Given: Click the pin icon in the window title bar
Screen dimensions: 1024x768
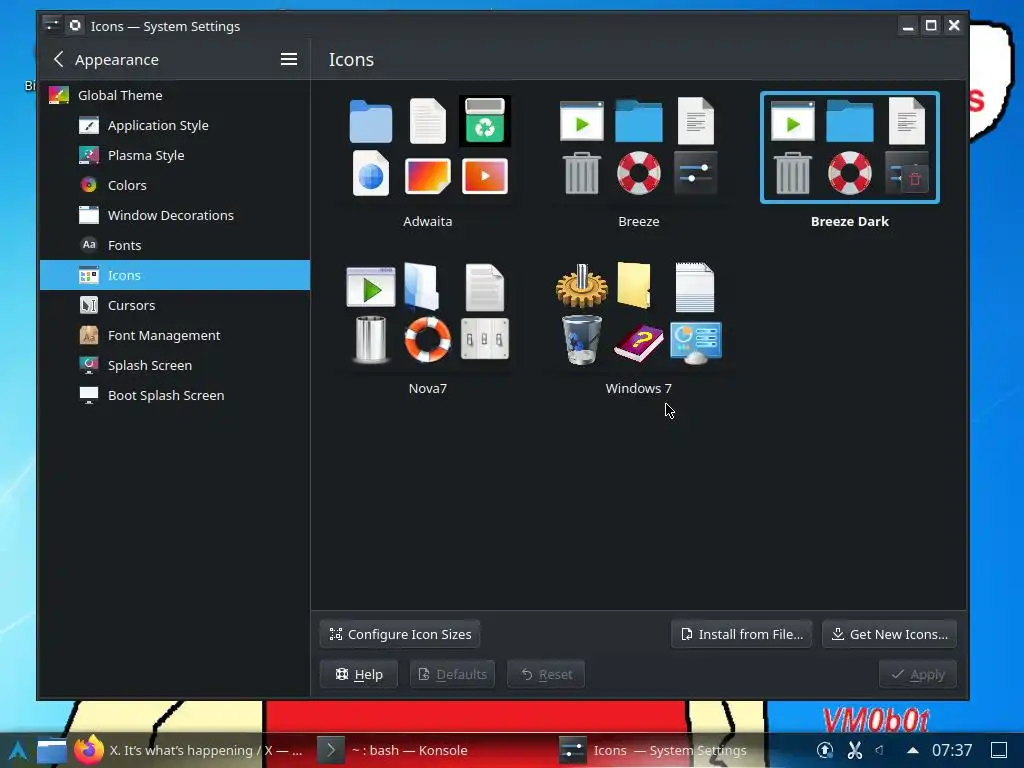Looking at the screenshot, I should (76, 25).
